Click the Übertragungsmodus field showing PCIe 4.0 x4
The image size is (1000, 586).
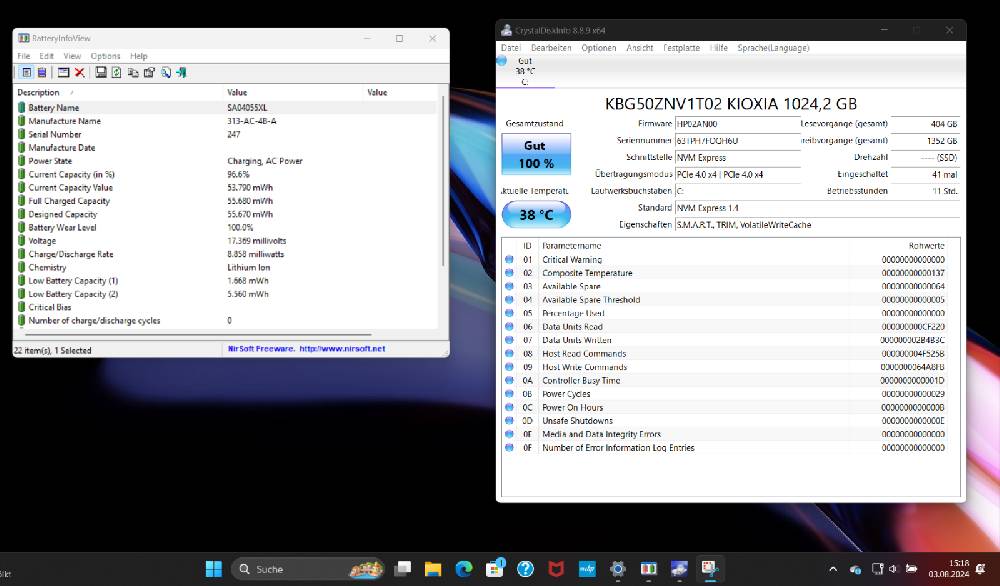point(737,174)
